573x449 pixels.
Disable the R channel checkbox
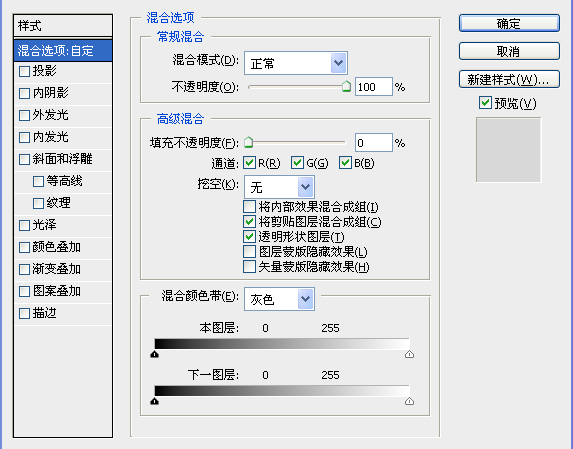coord(249,163)
